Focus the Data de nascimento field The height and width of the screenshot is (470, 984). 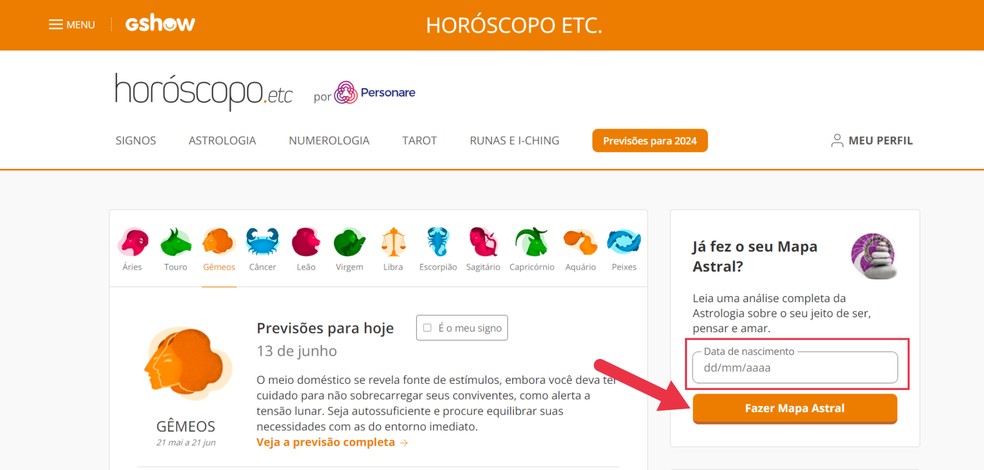pos(794,368)
